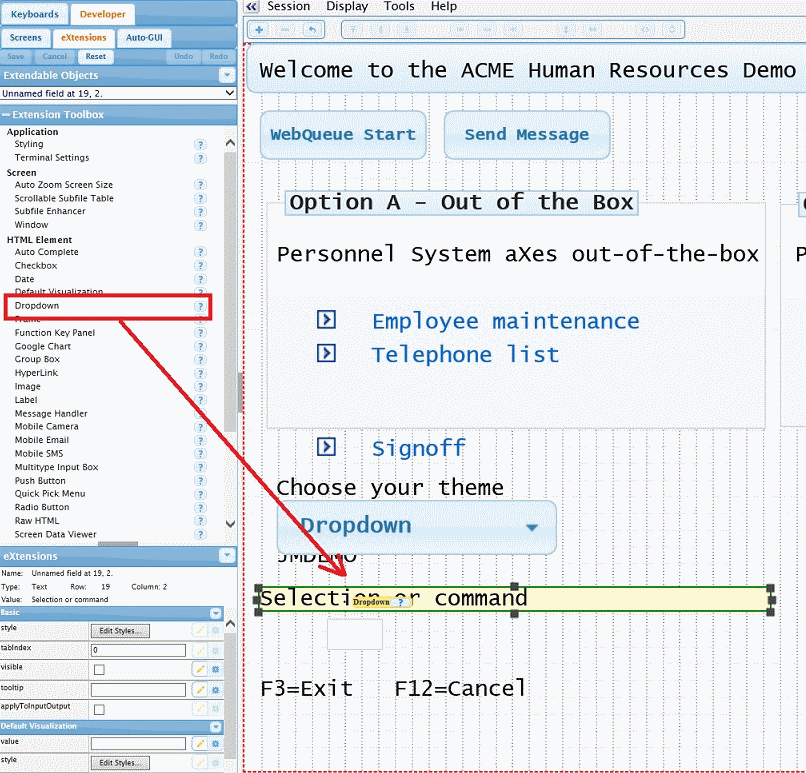Open Employee maintenance arrow icon
Image resolution: width=806 pixels, height=773 pixels.
tap(326, 320)
